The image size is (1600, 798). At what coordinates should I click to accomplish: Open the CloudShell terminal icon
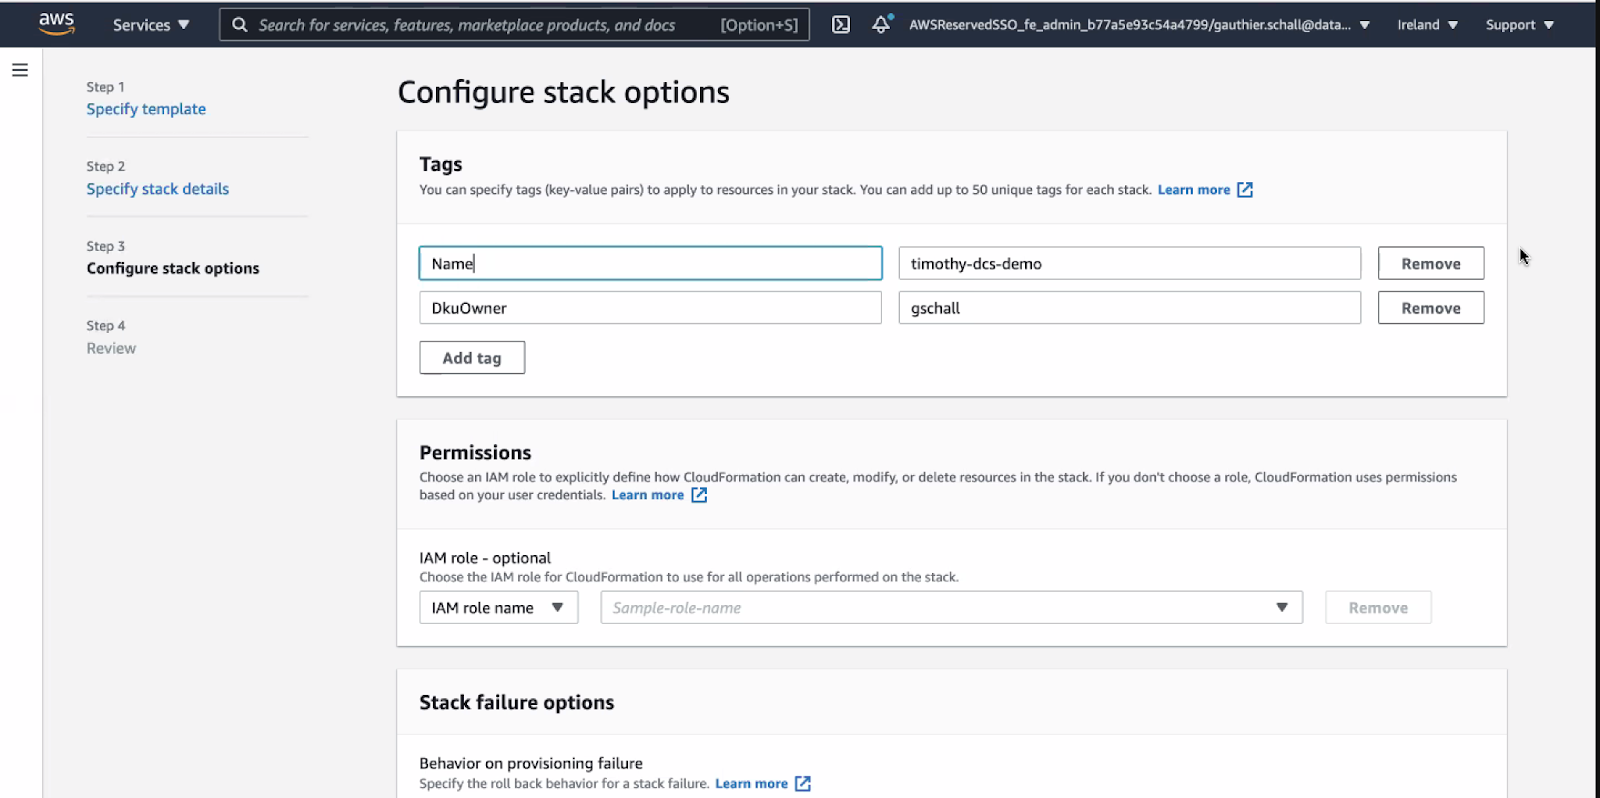(x=841, y=25)
